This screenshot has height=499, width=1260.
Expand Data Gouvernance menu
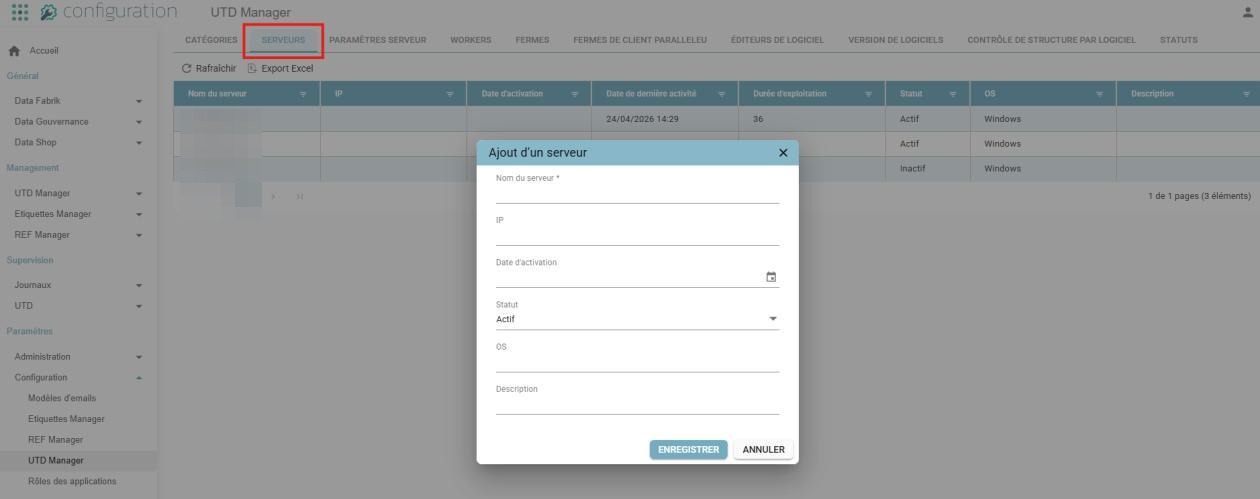point(139,122)
